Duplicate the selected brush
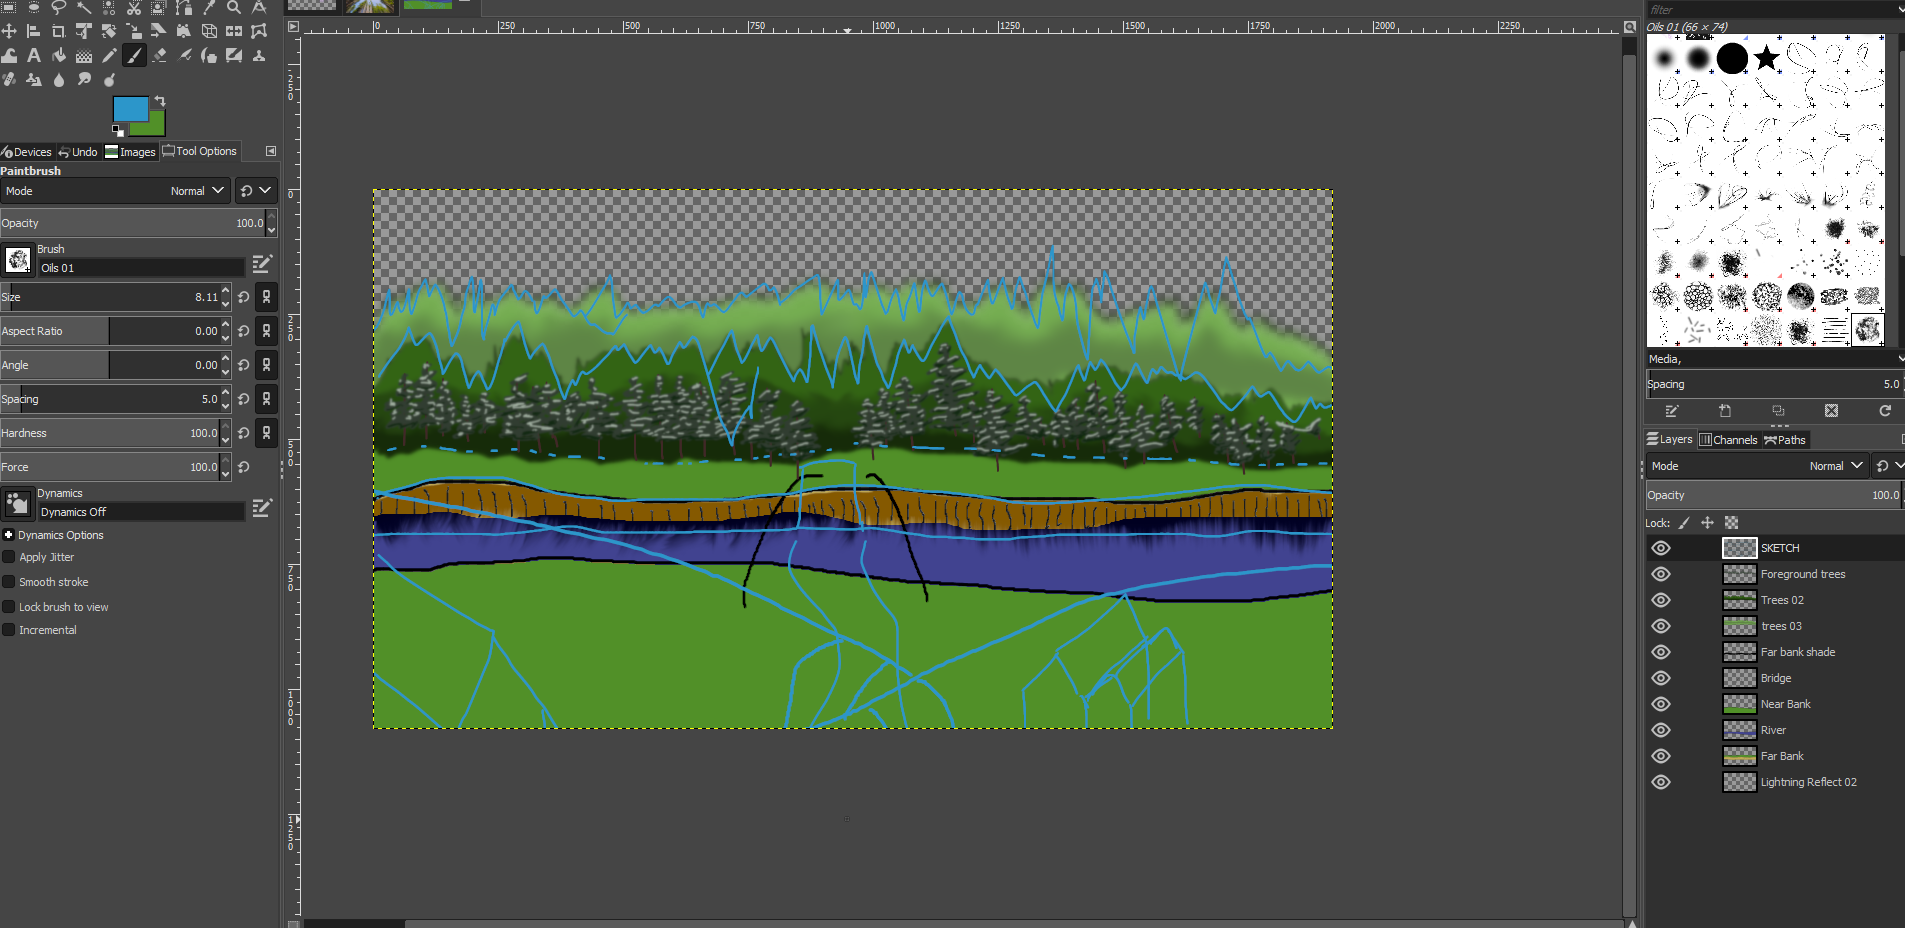This screenshot has height=928, width=1905. 1778,411
